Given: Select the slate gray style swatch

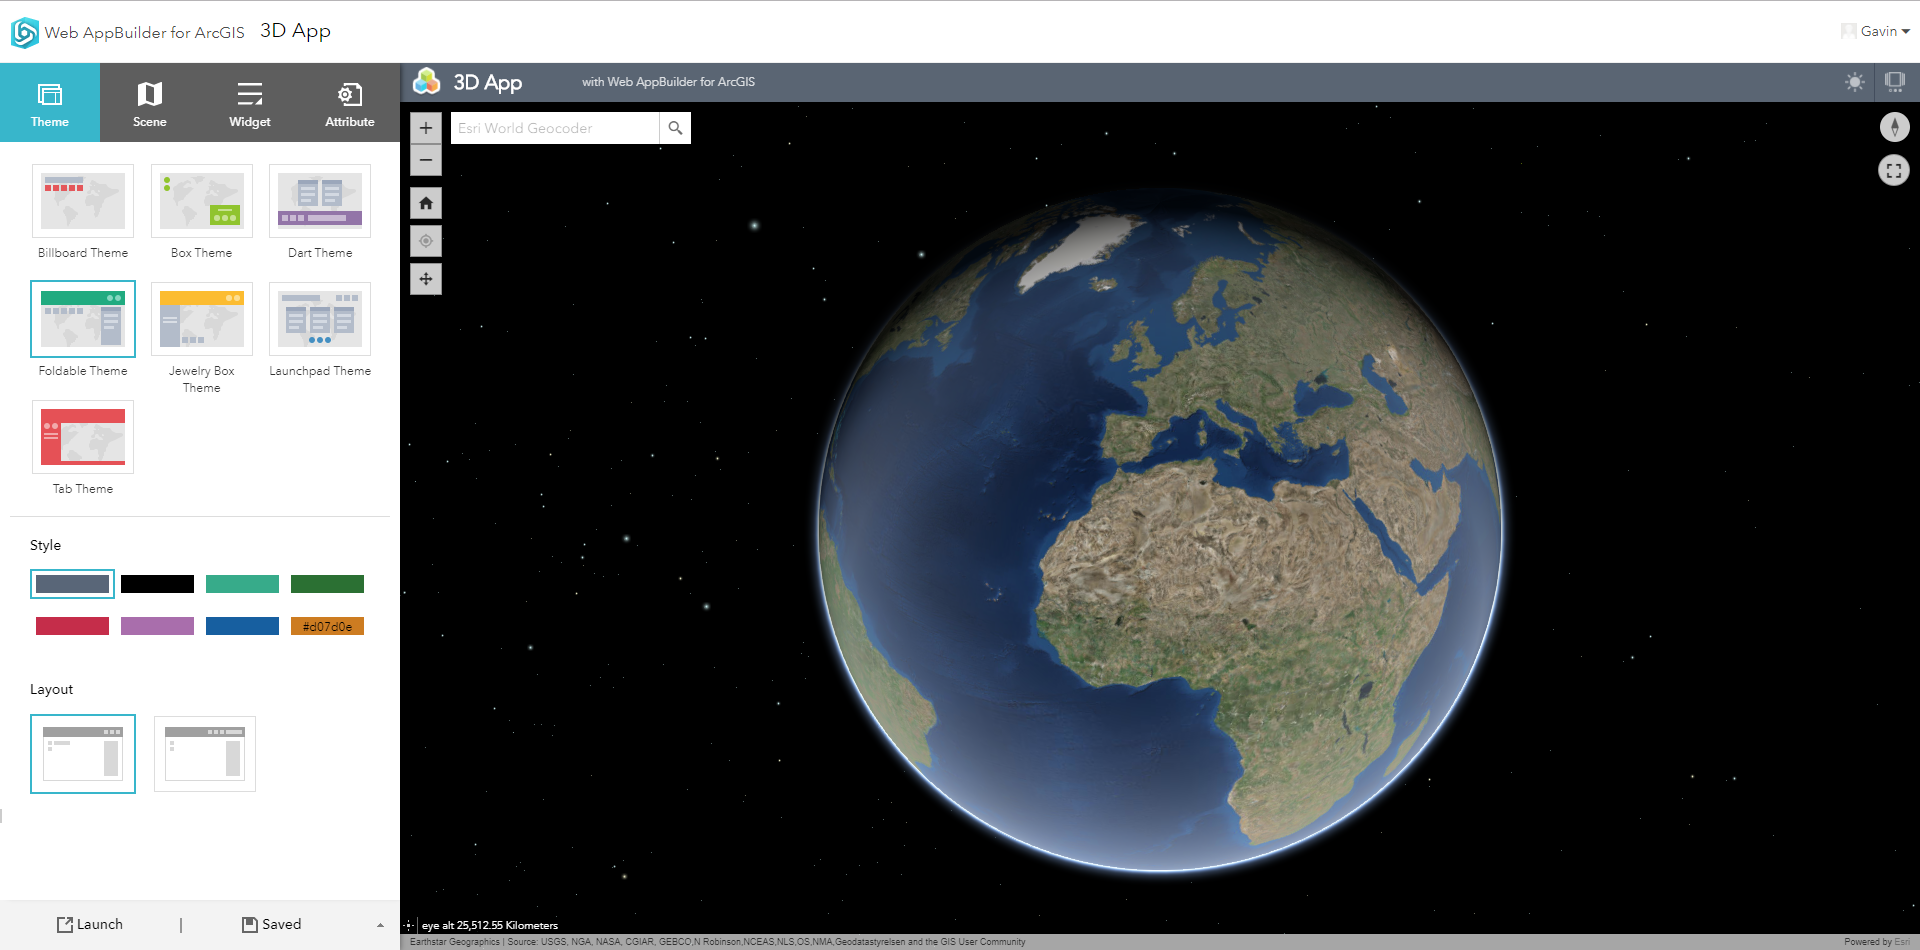Looking at the screenshot, I should 73,584.
